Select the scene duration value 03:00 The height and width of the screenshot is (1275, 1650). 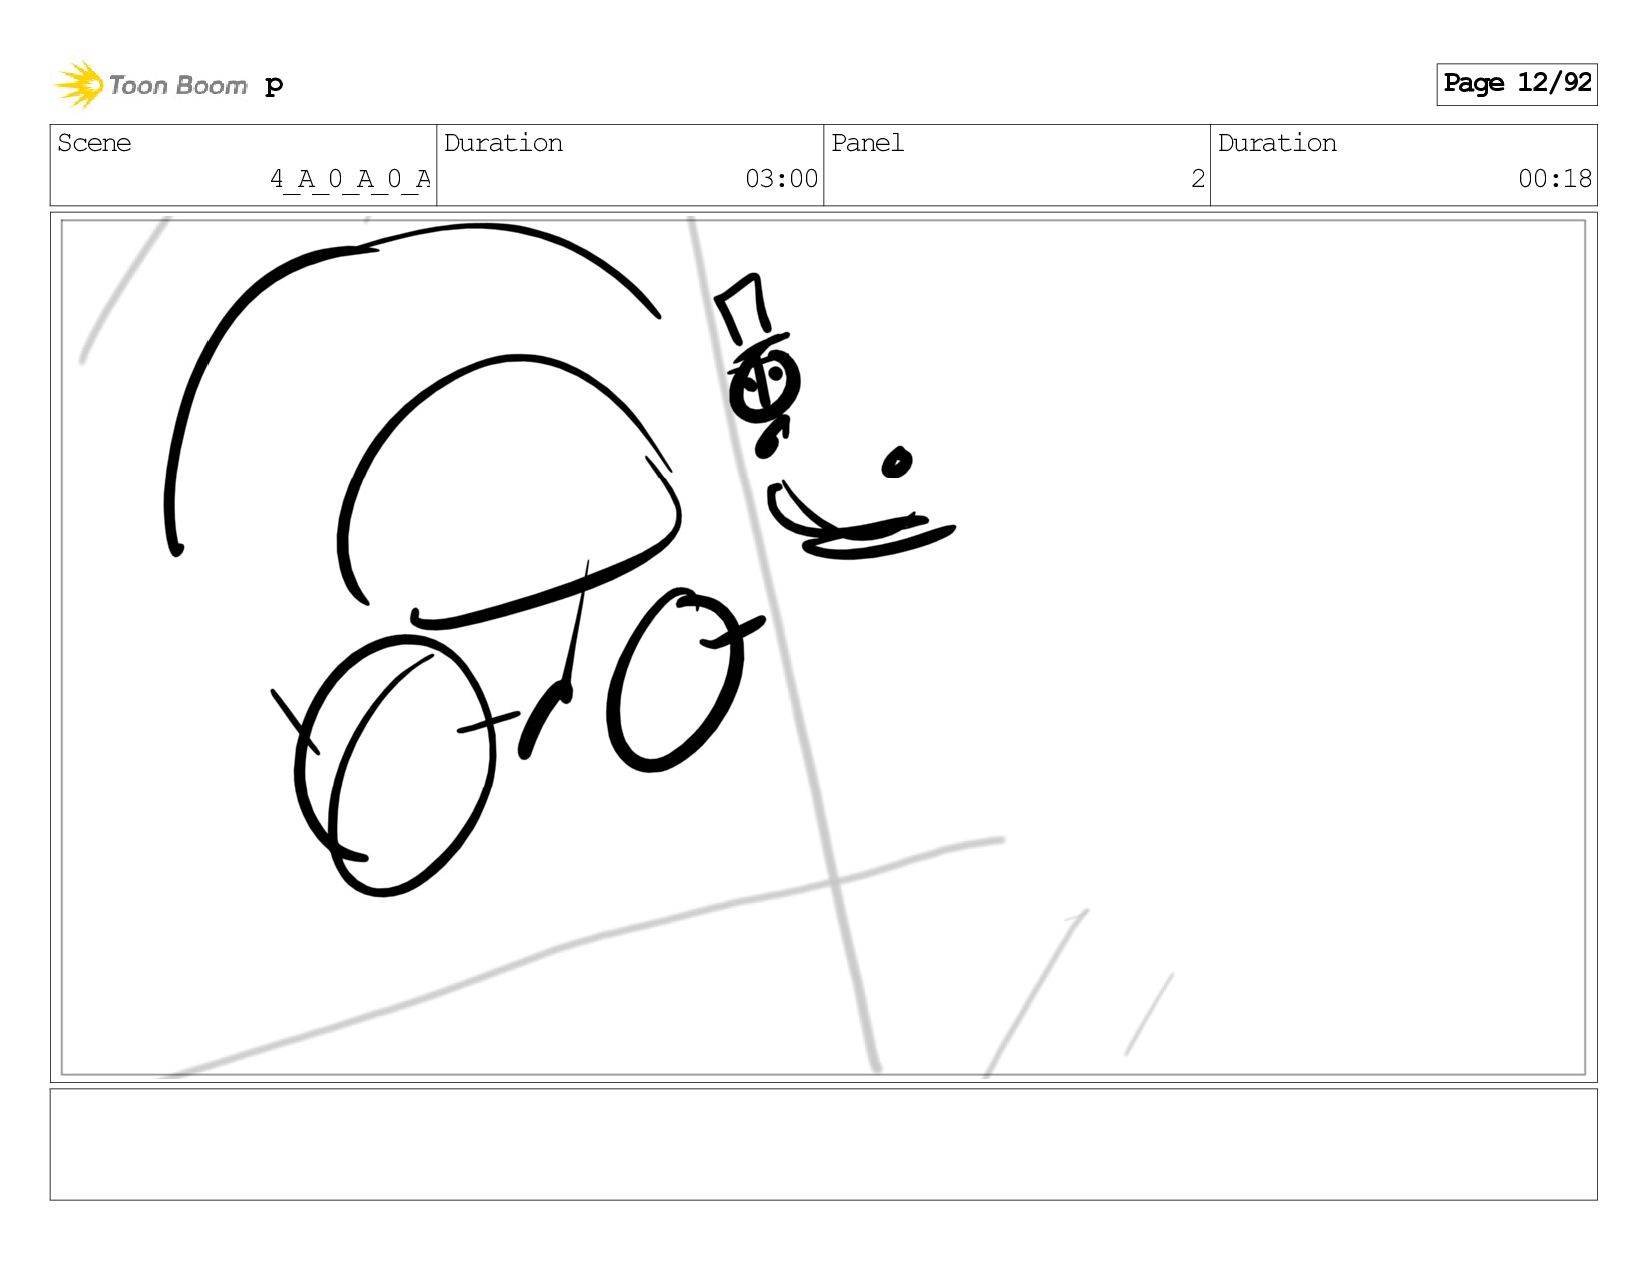tap(781, 179)
